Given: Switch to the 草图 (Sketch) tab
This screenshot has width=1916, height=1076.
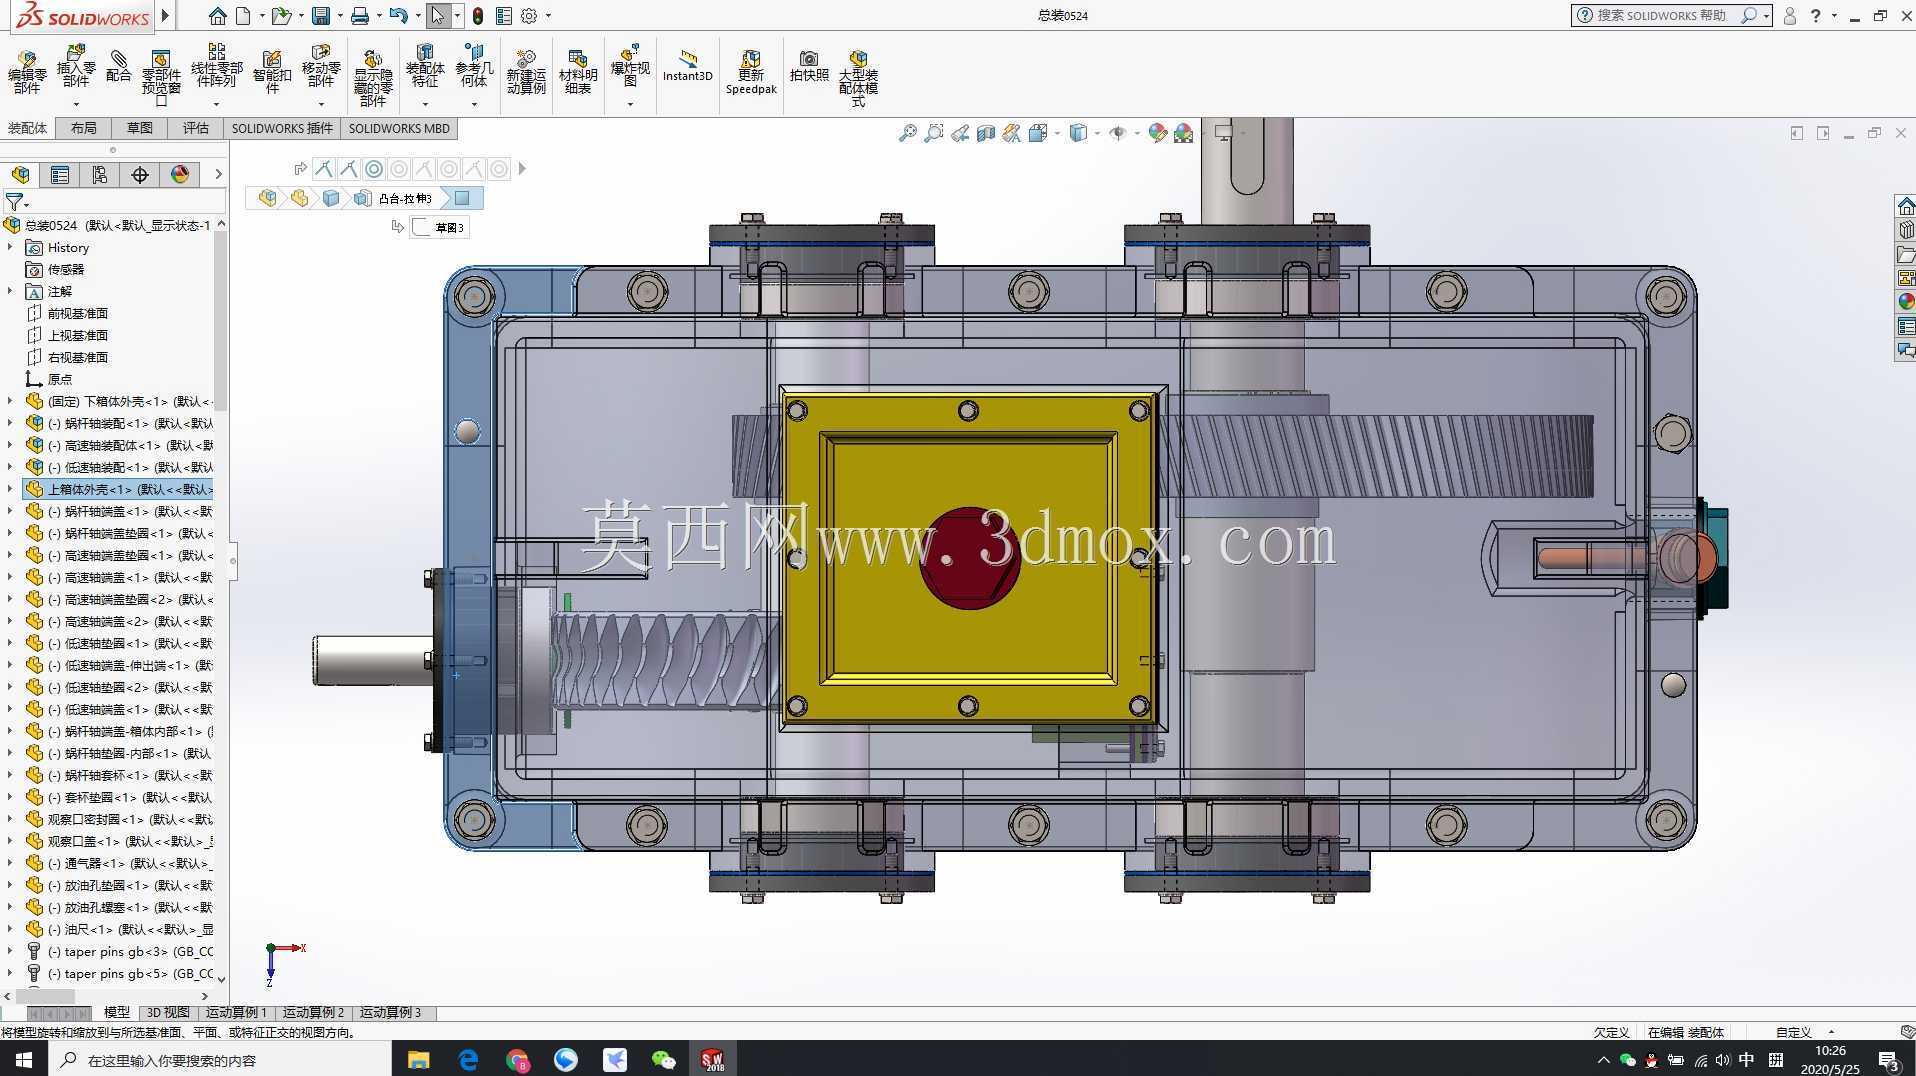Looking at the screenshot, I should pyautogui.click(x=140, y=128).
